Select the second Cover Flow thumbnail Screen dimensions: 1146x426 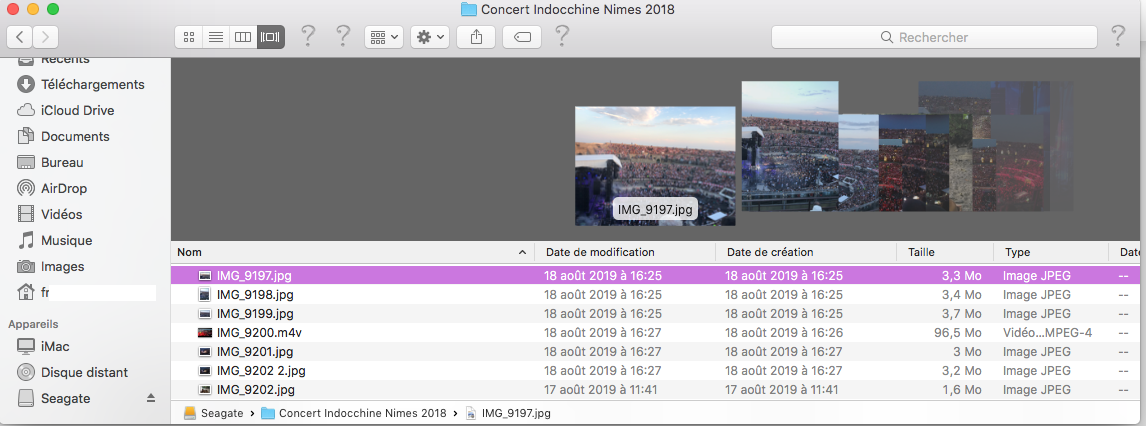tap(789, 146)
